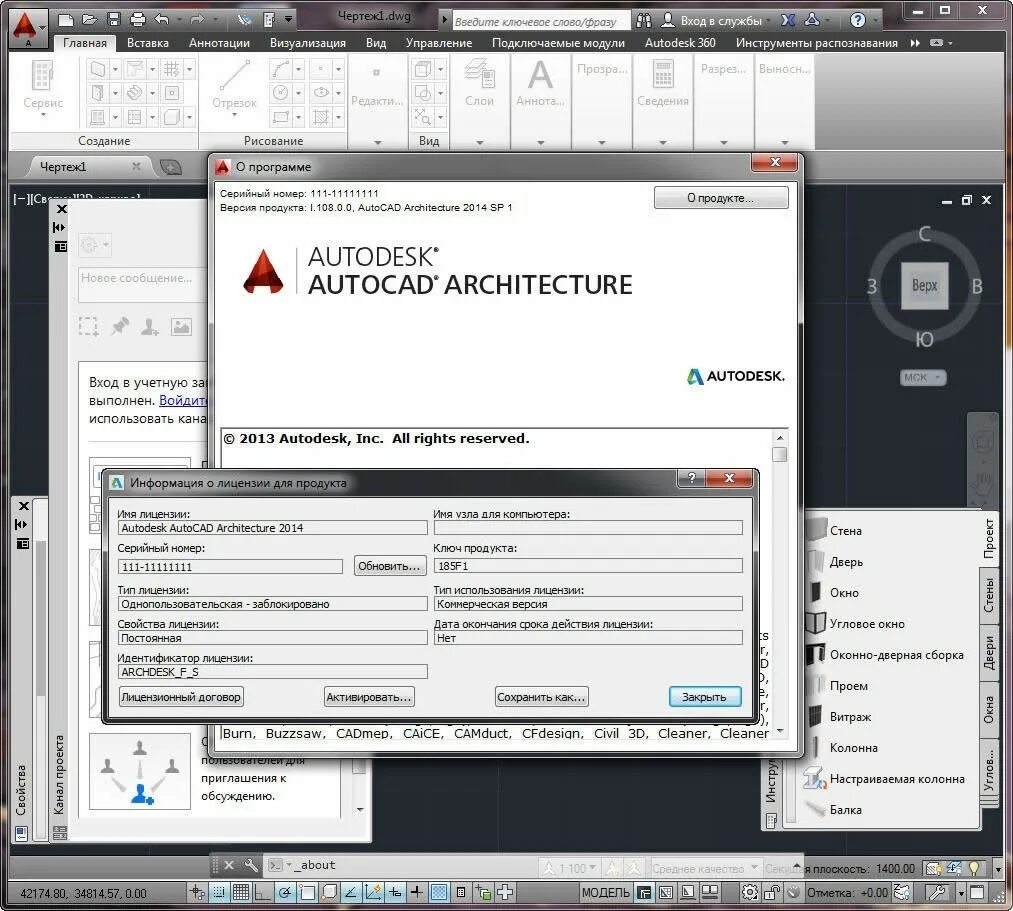
Task: Switch to the Визуализация ribbon tab
Action: (x=308, y=43)
